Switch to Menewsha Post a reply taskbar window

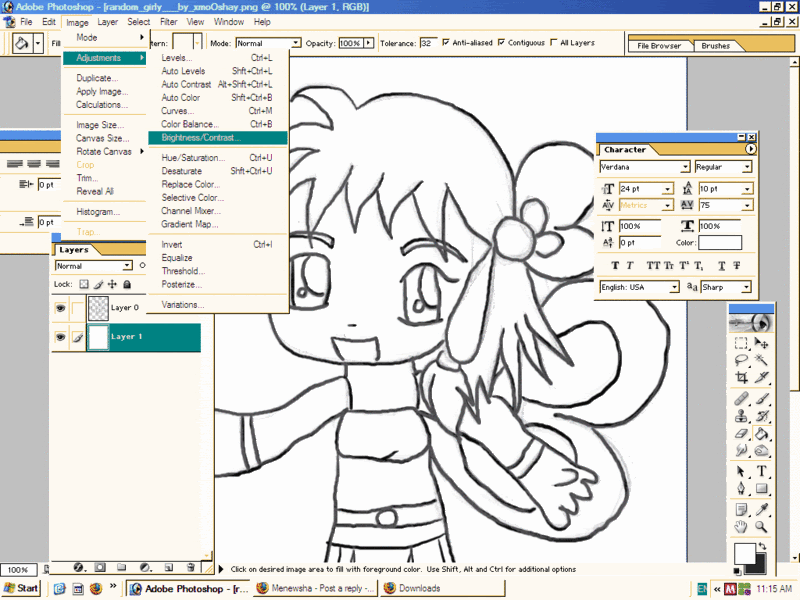[x=316, y=588]
